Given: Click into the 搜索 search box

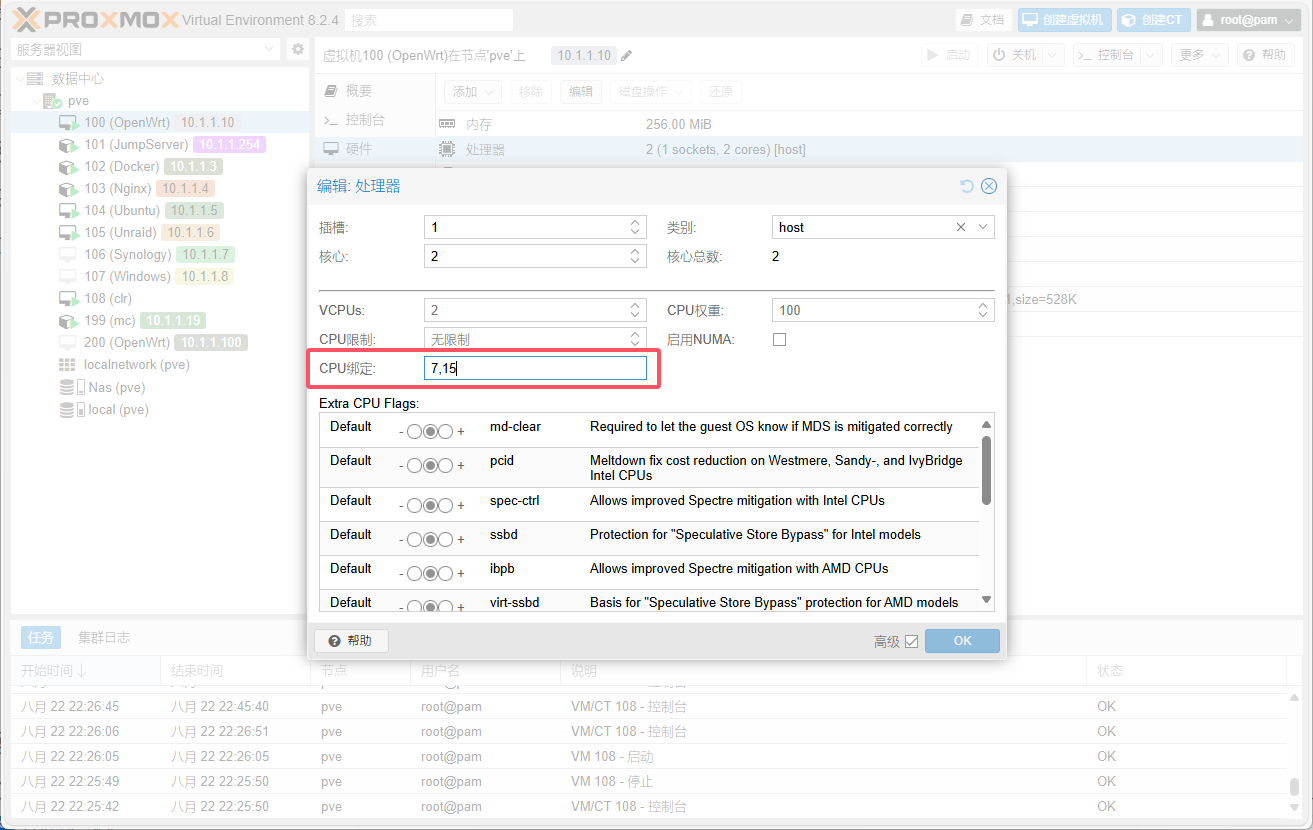Looking at the screenshot, I should (430, 20).
